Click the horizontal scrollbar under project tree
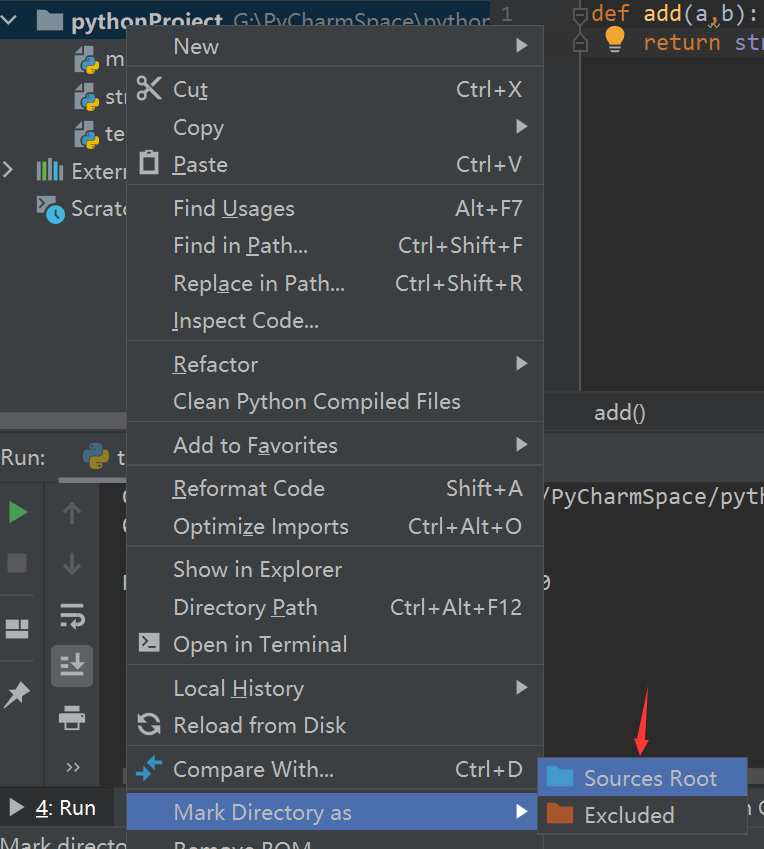 coord(63,420)
